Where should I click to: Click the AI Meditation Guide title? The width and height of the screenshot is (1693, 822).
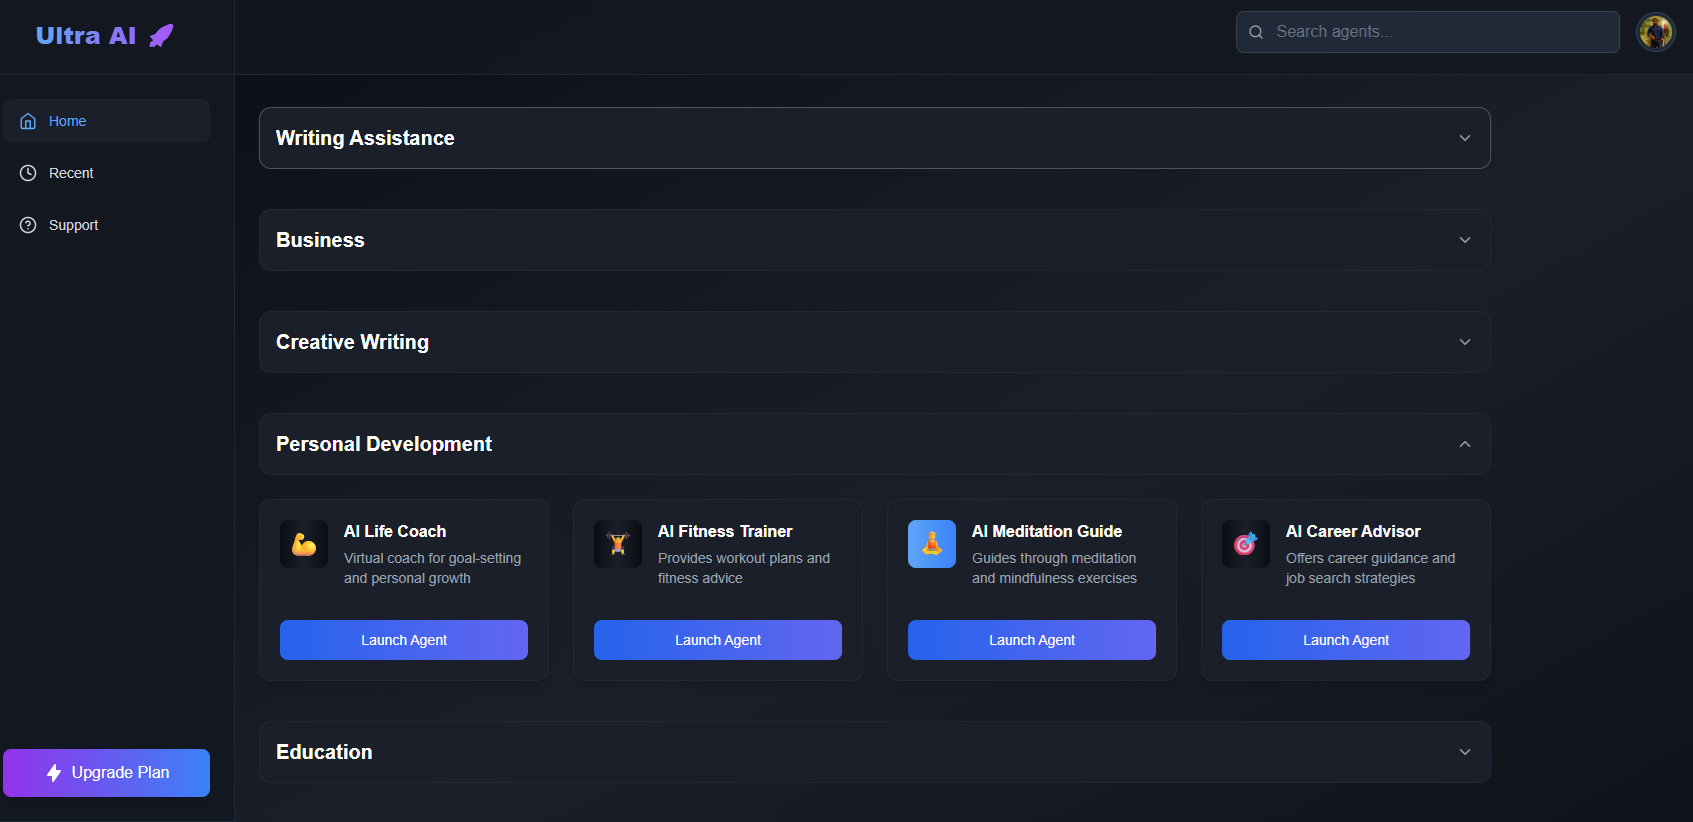click(x=1047, y=531)
